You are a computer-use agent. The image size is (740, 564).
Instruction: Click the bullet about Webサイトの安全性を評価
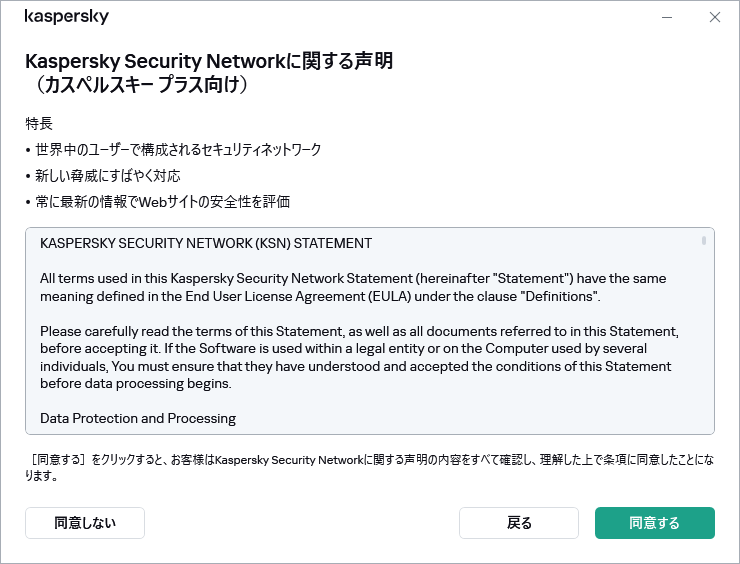[x=162, y=202]
